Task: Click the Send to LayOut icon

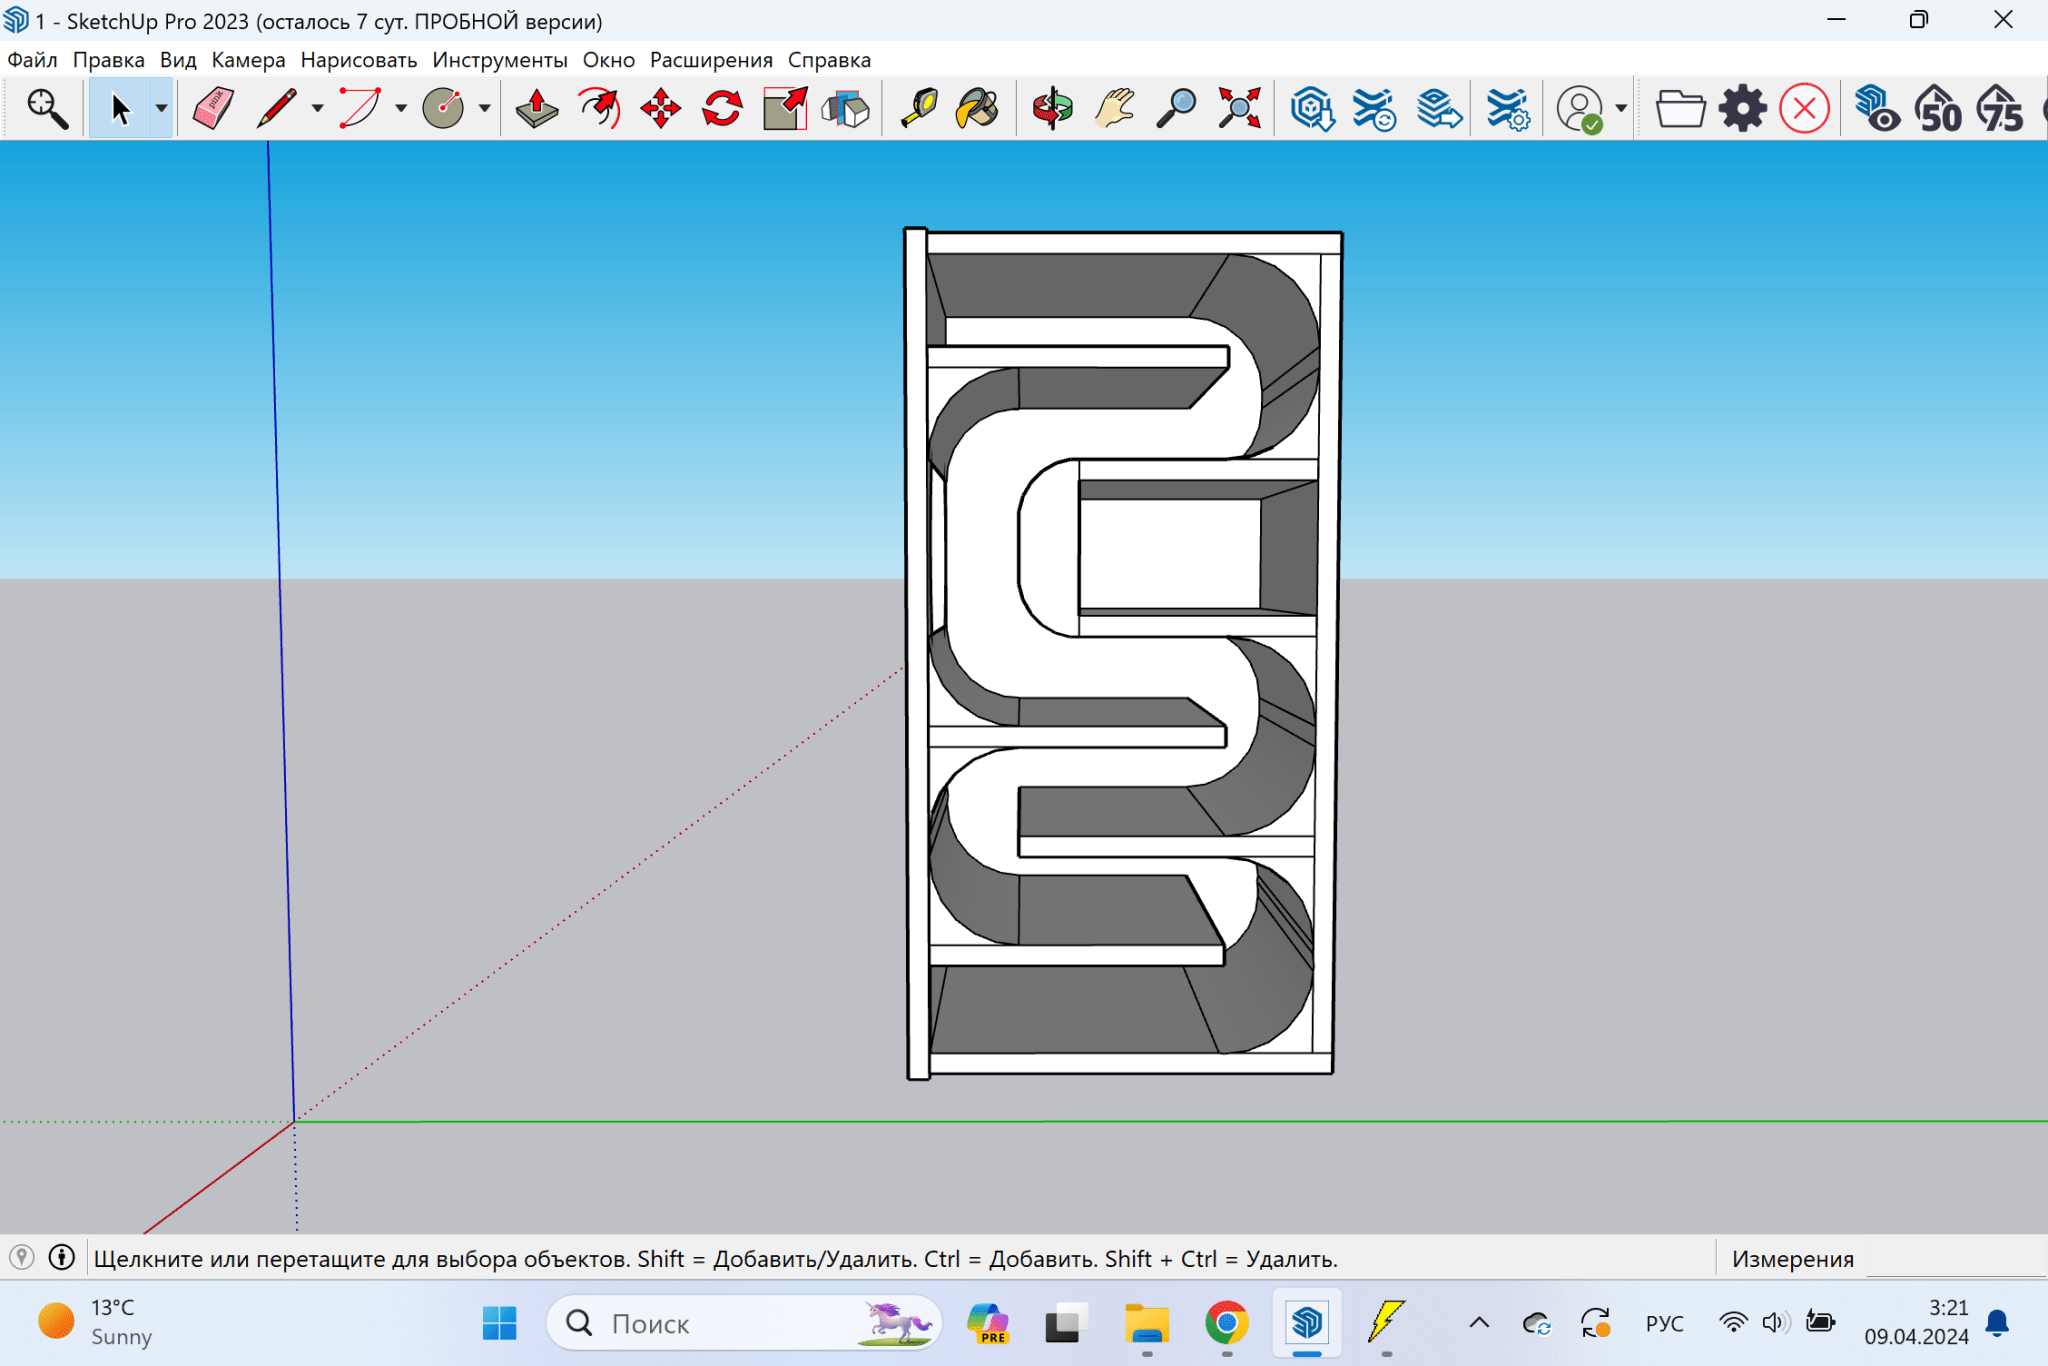Action: pos(1439,109)
